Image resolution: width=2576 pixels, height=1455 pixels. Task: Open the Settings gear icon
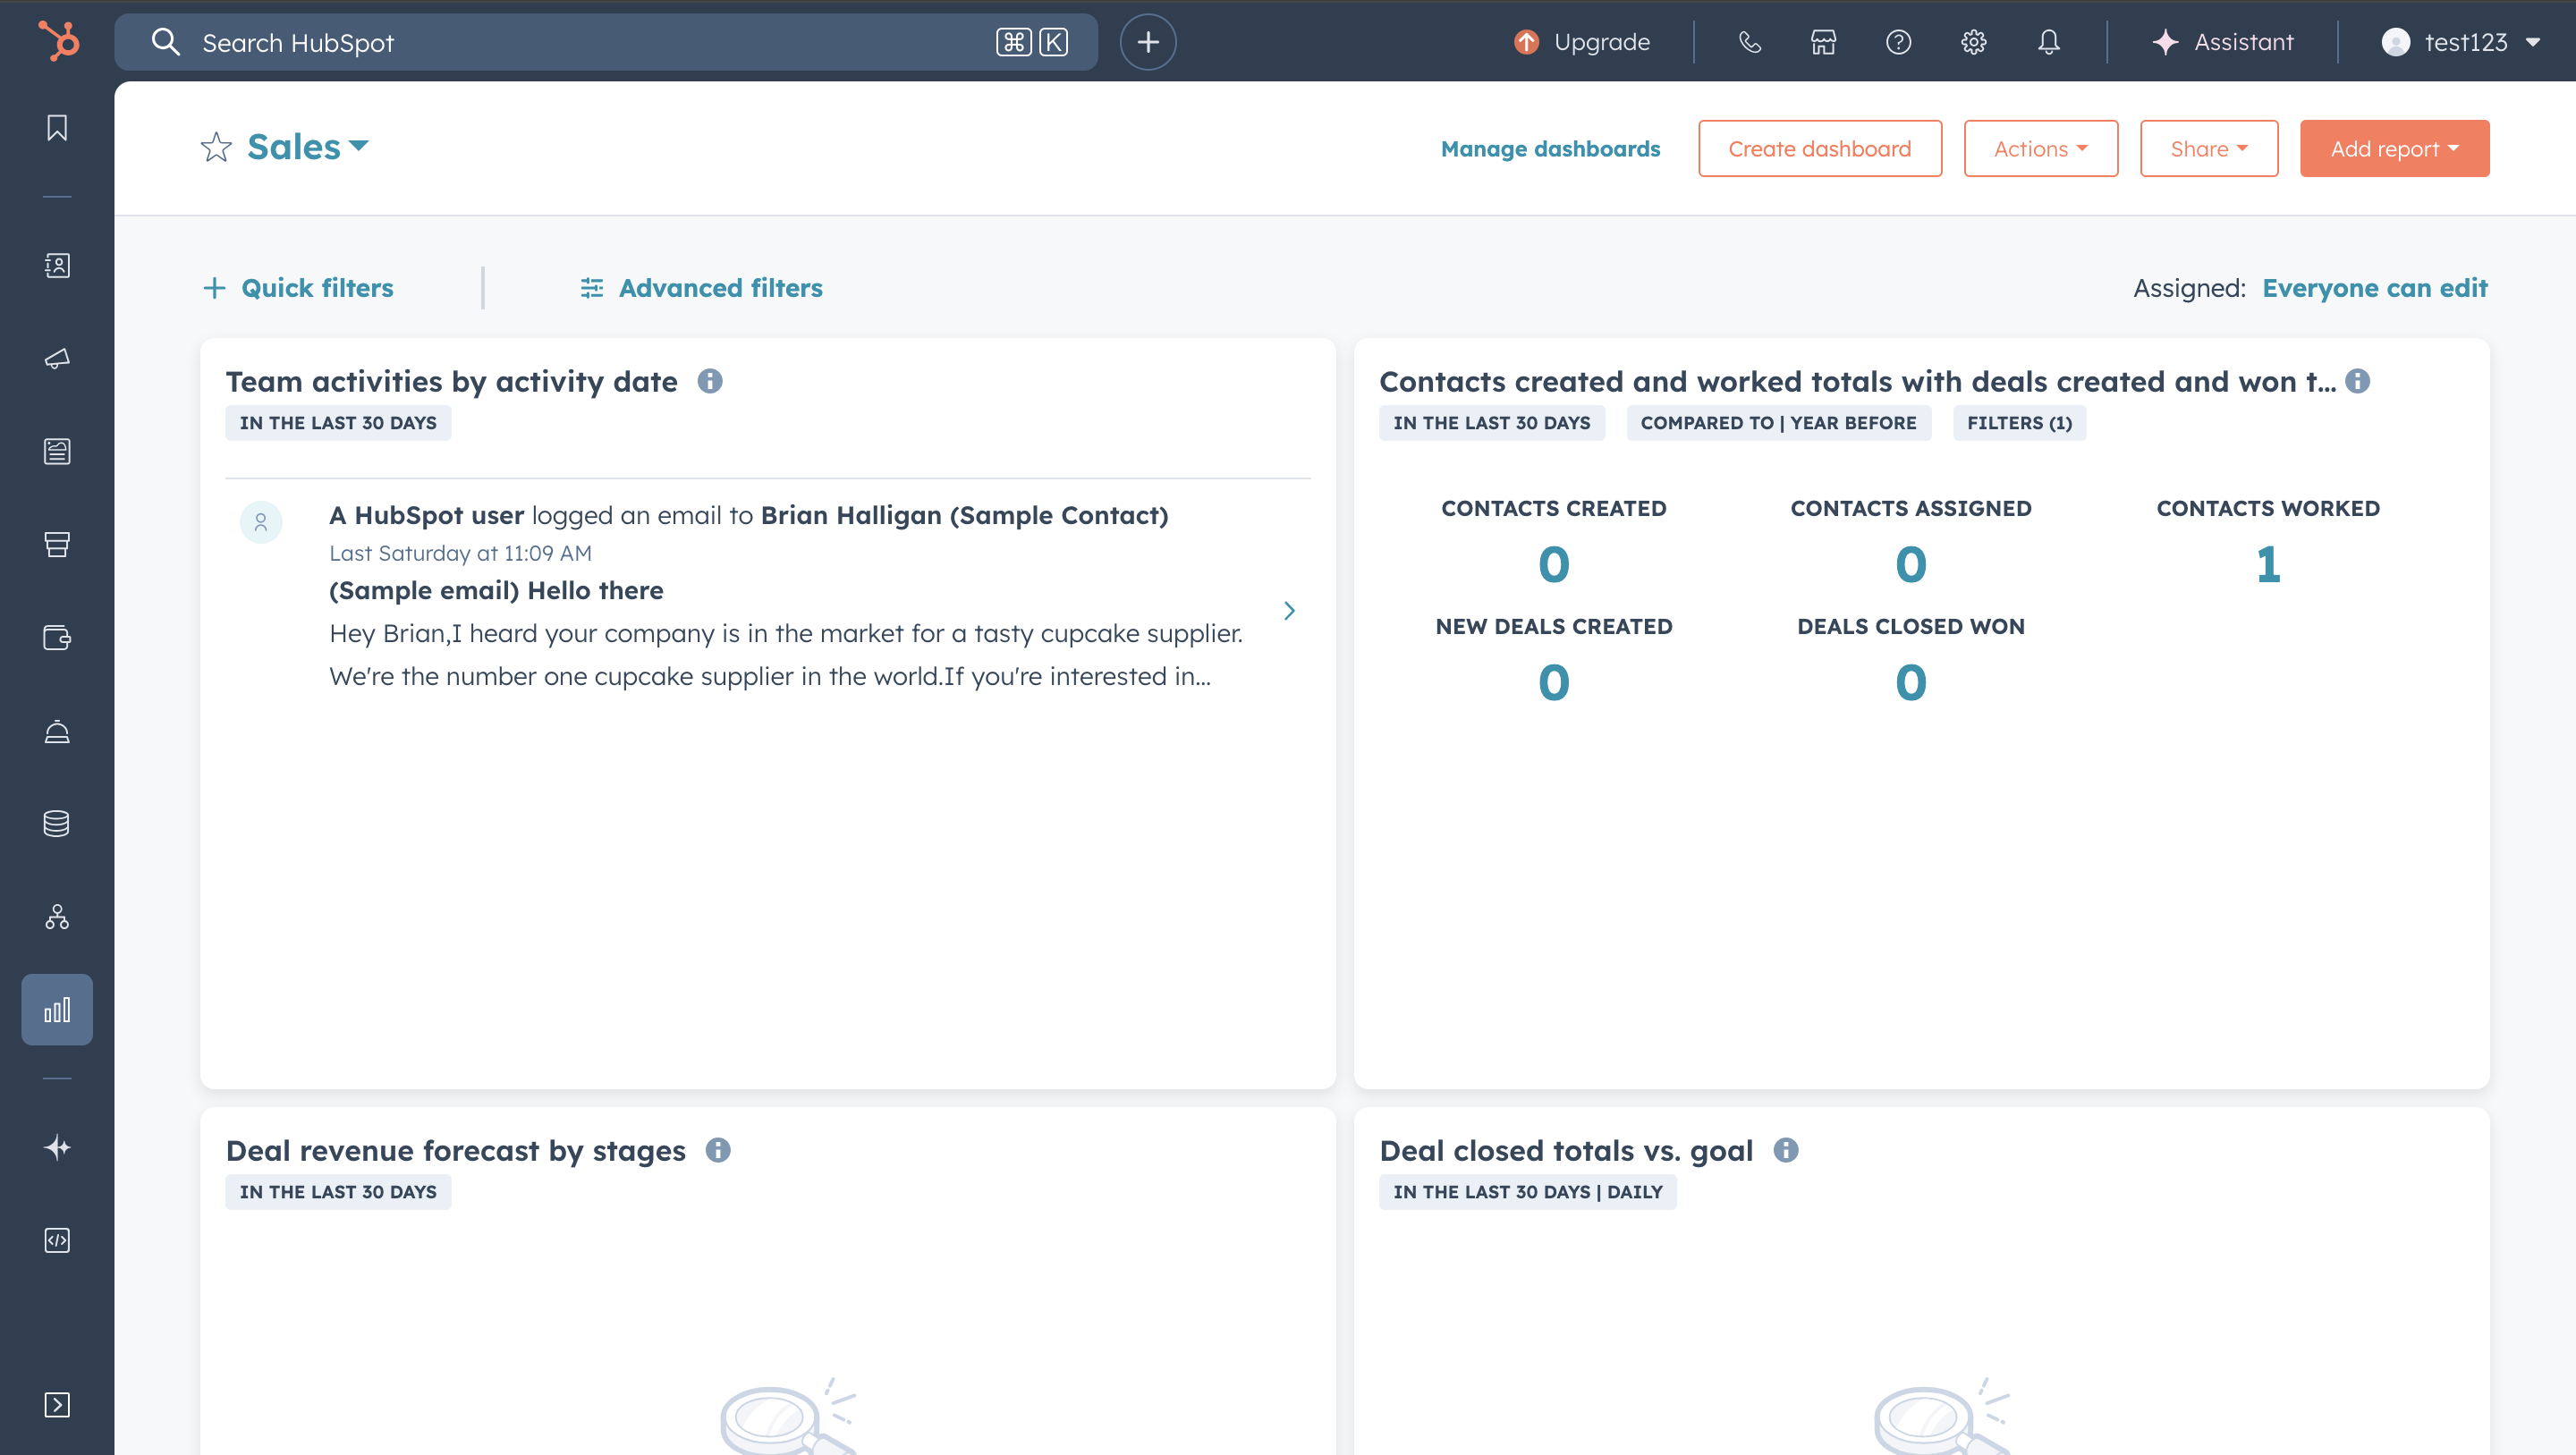tap(1973, 42)
